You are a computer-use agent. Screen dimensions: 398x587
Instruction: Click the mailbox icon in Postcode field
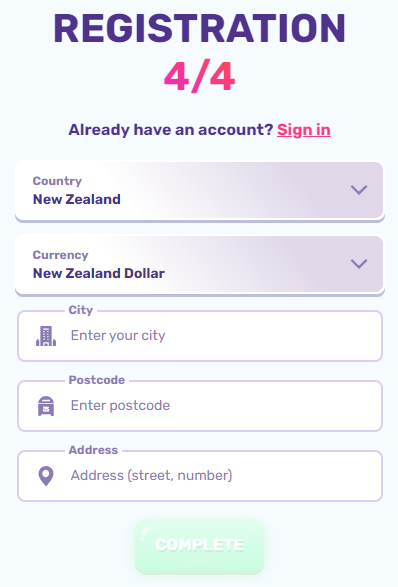pyautogui.click(x=46, y=406)
